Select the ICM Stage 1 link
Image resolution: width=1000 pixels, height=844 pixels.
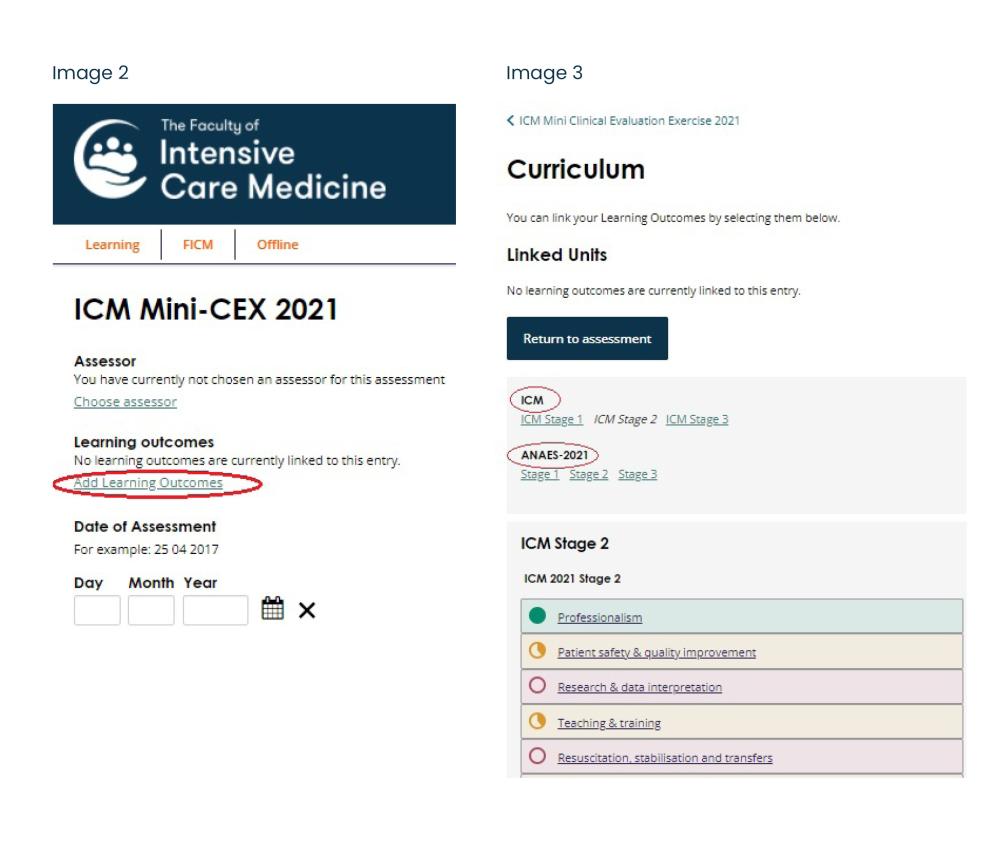[552, 420]
